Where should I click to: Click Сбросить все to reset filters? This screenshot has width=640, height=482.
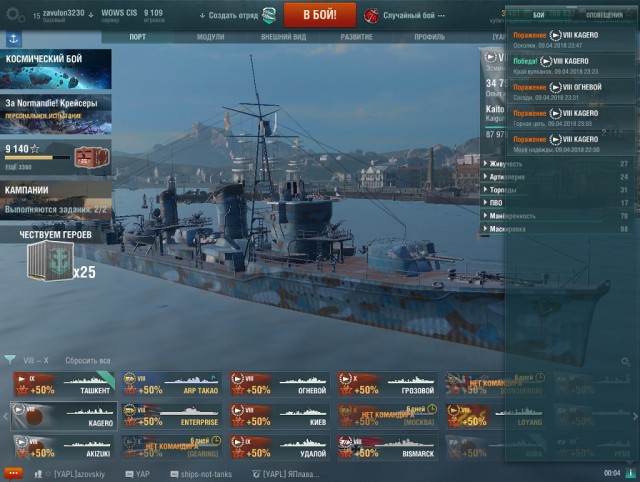[x=88, y=361]
